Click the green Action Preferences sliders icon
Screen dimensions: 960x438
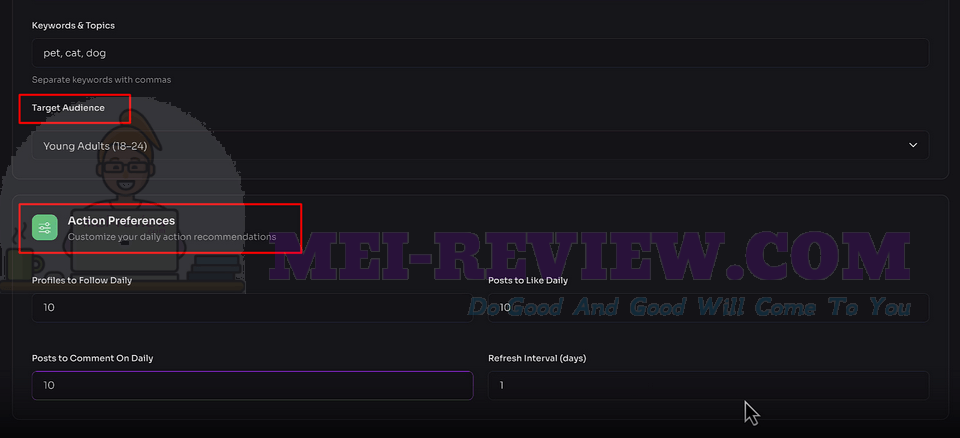(x=45, y=228)
